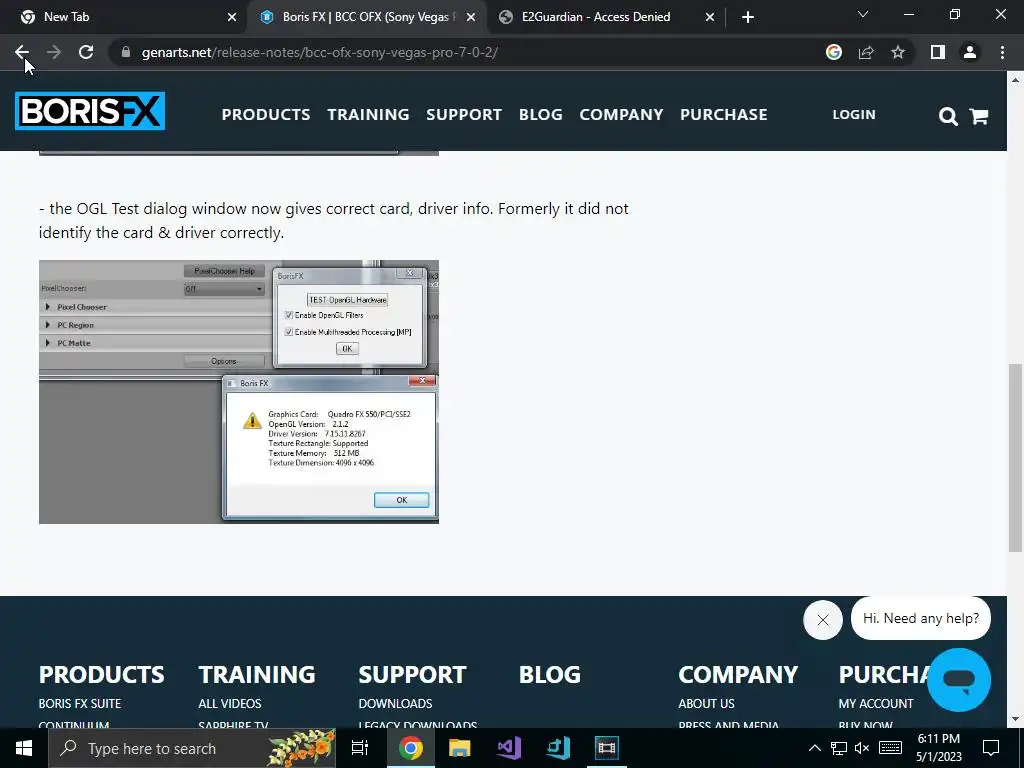This screenshot has width=1024, height=768.
Task: Click the LOGIN link
Action: pos(854,114)
